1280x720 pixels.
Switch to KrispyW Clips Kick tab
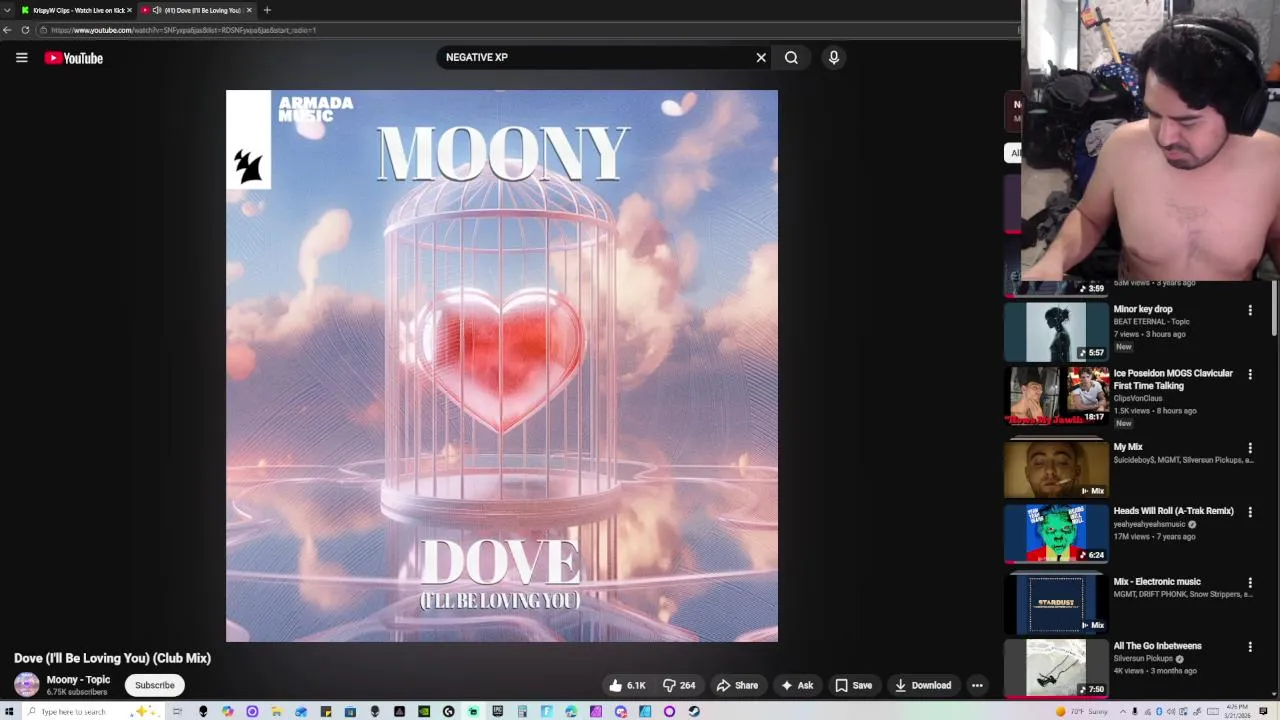74,10
